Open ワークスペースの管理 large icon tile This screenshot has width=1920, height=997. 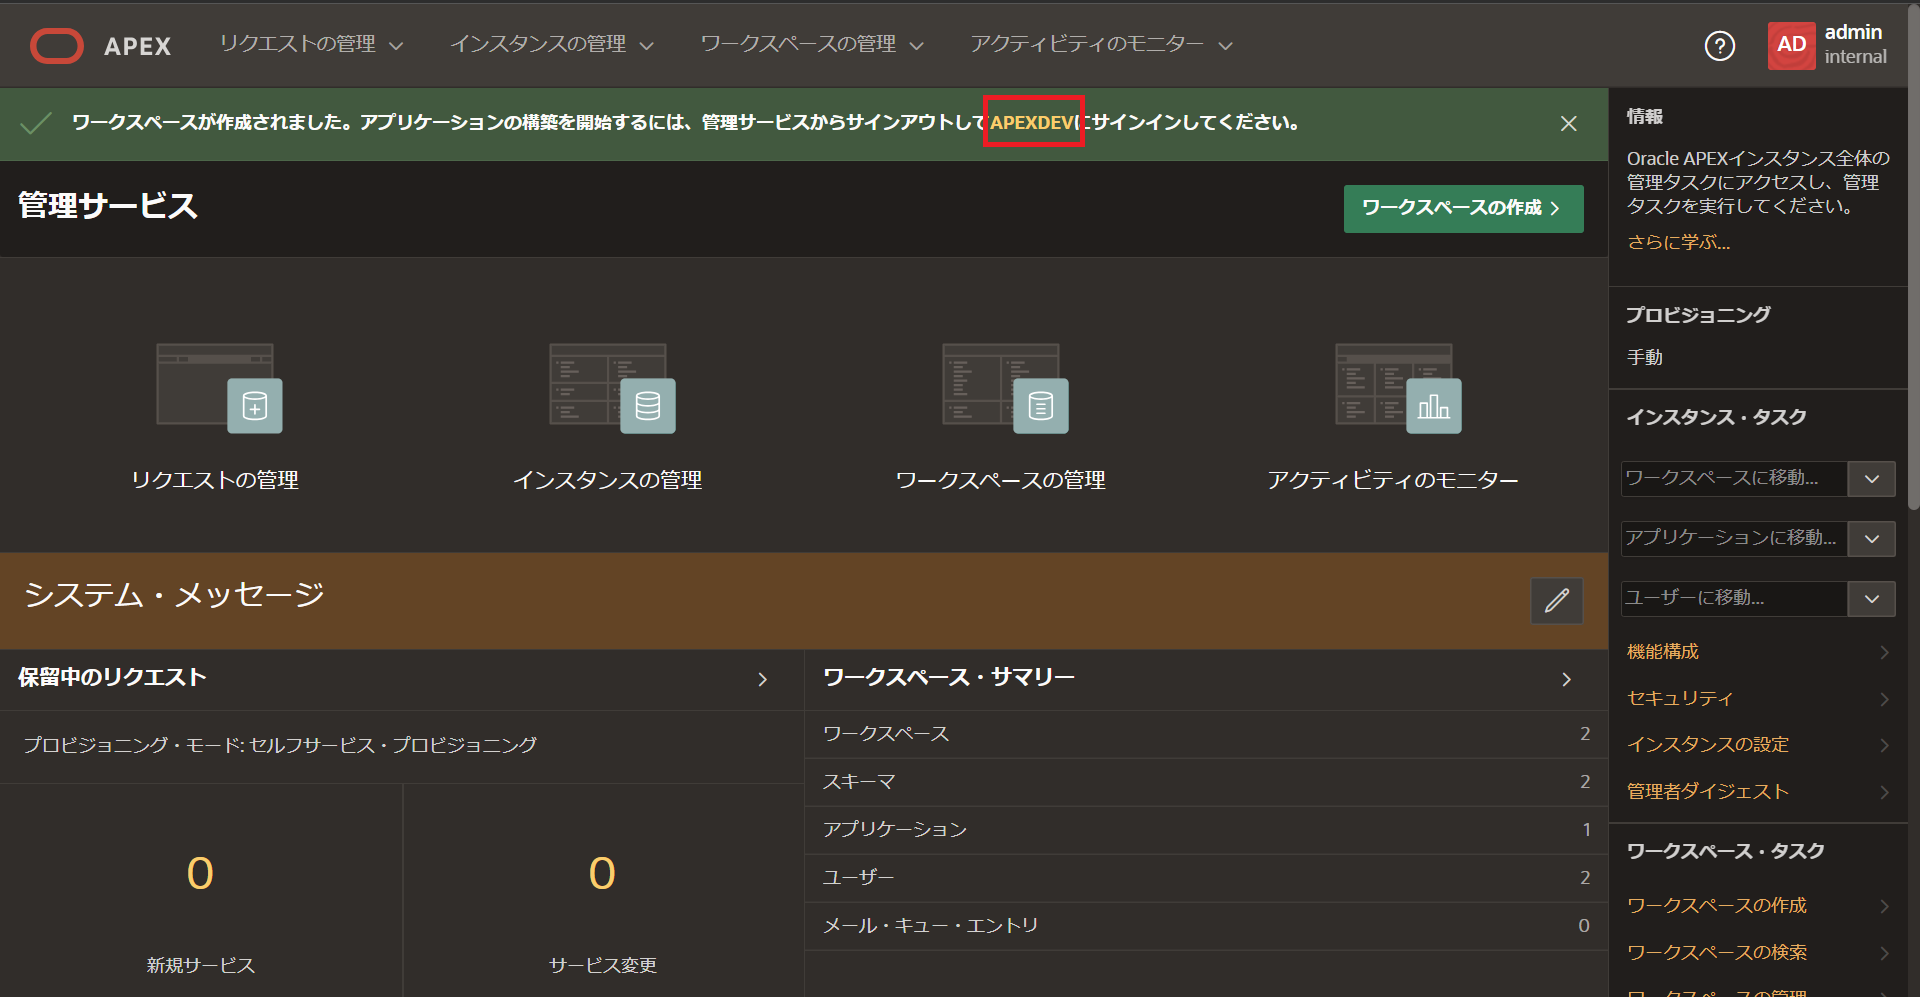point(1001,418)
